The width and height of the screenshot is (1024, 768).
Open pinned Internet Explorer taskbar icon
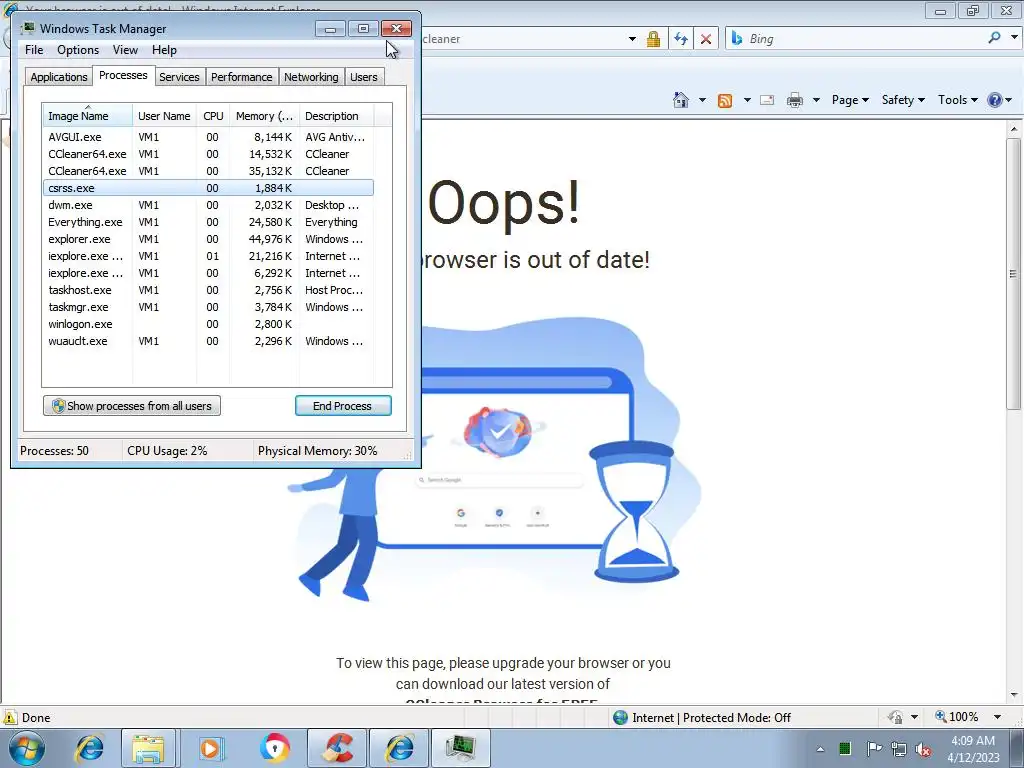click(89, 748)
